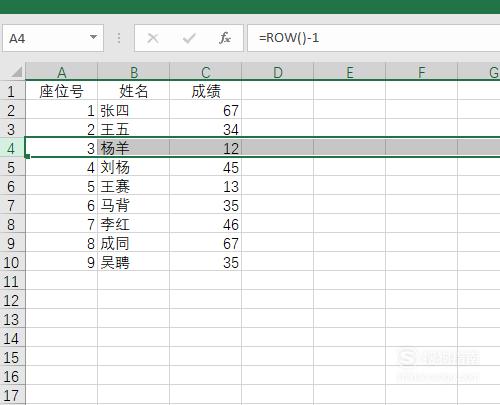
Task: Click 马背's score cell 35
Action: 206,205
